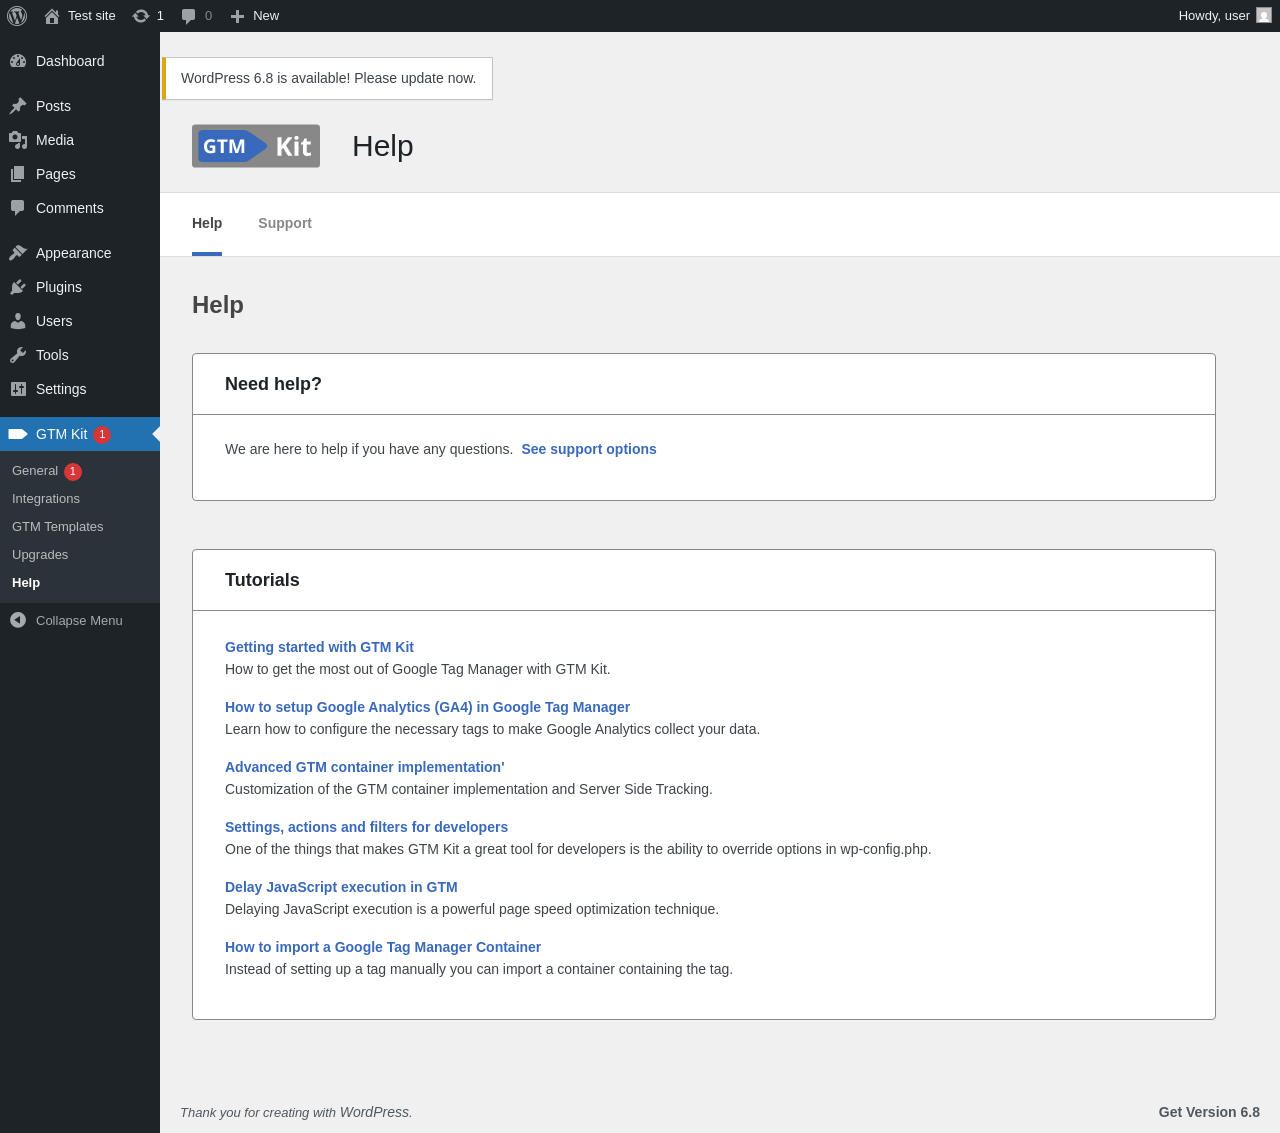Click the Pages icon in sidebar
1280x1133 pixels.
[x=18, y=174]
